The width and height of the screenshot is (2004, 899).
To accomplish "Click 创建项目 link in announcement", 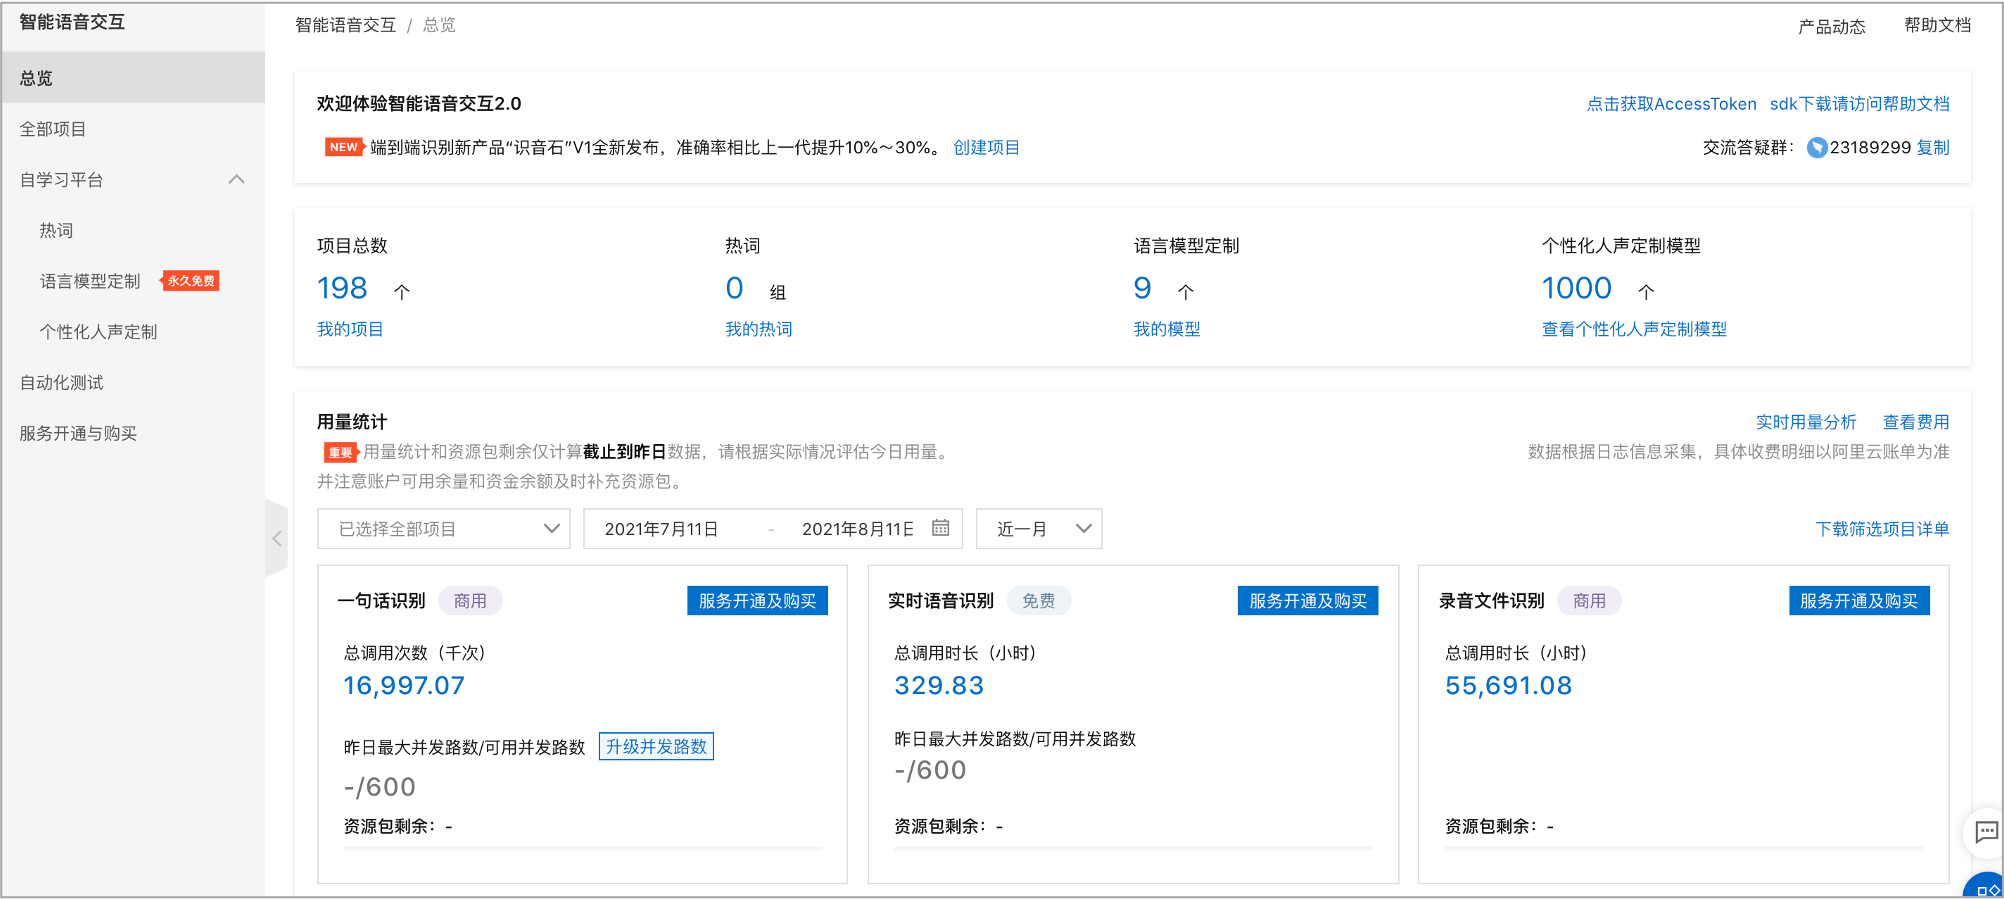I will (x=986, y=148).
